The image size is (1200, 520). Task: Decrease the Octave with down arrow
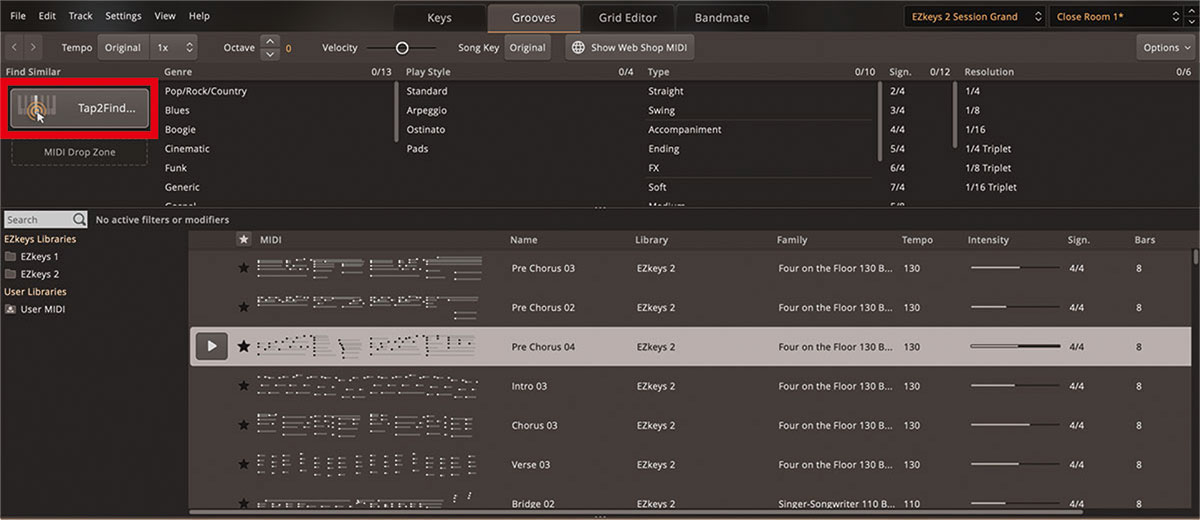(270, 54)
